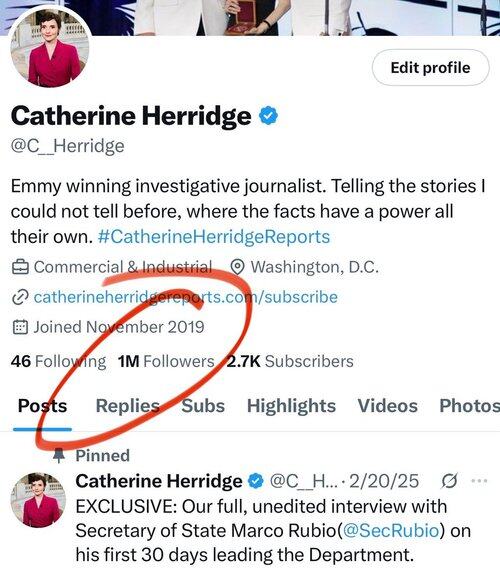View the 2.7K Subscribers list
This screenshot has height=588, width=500.
290,362
